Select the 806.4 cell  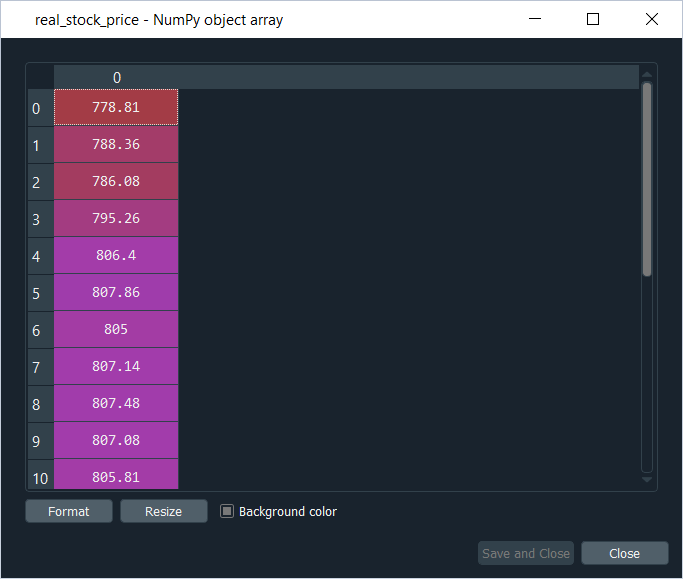(116, 255)
